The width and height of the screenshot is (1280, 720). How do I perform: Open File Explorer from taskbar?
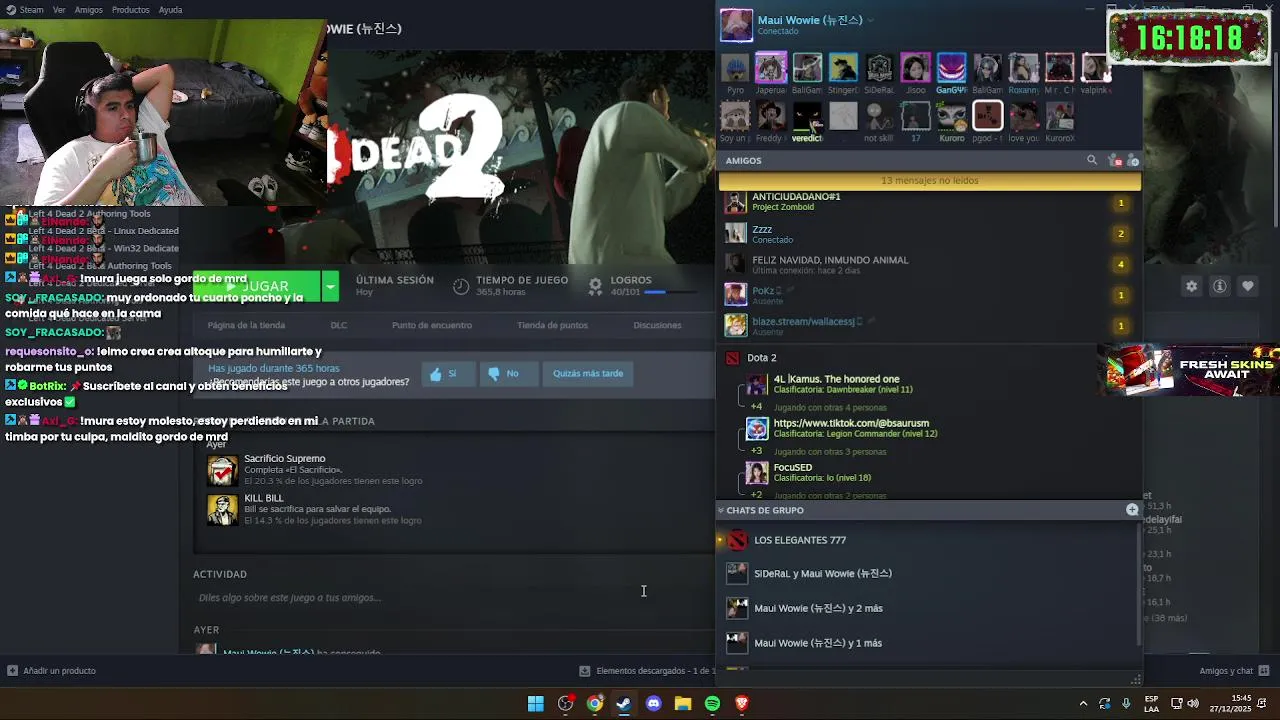[x=683, y=704]
